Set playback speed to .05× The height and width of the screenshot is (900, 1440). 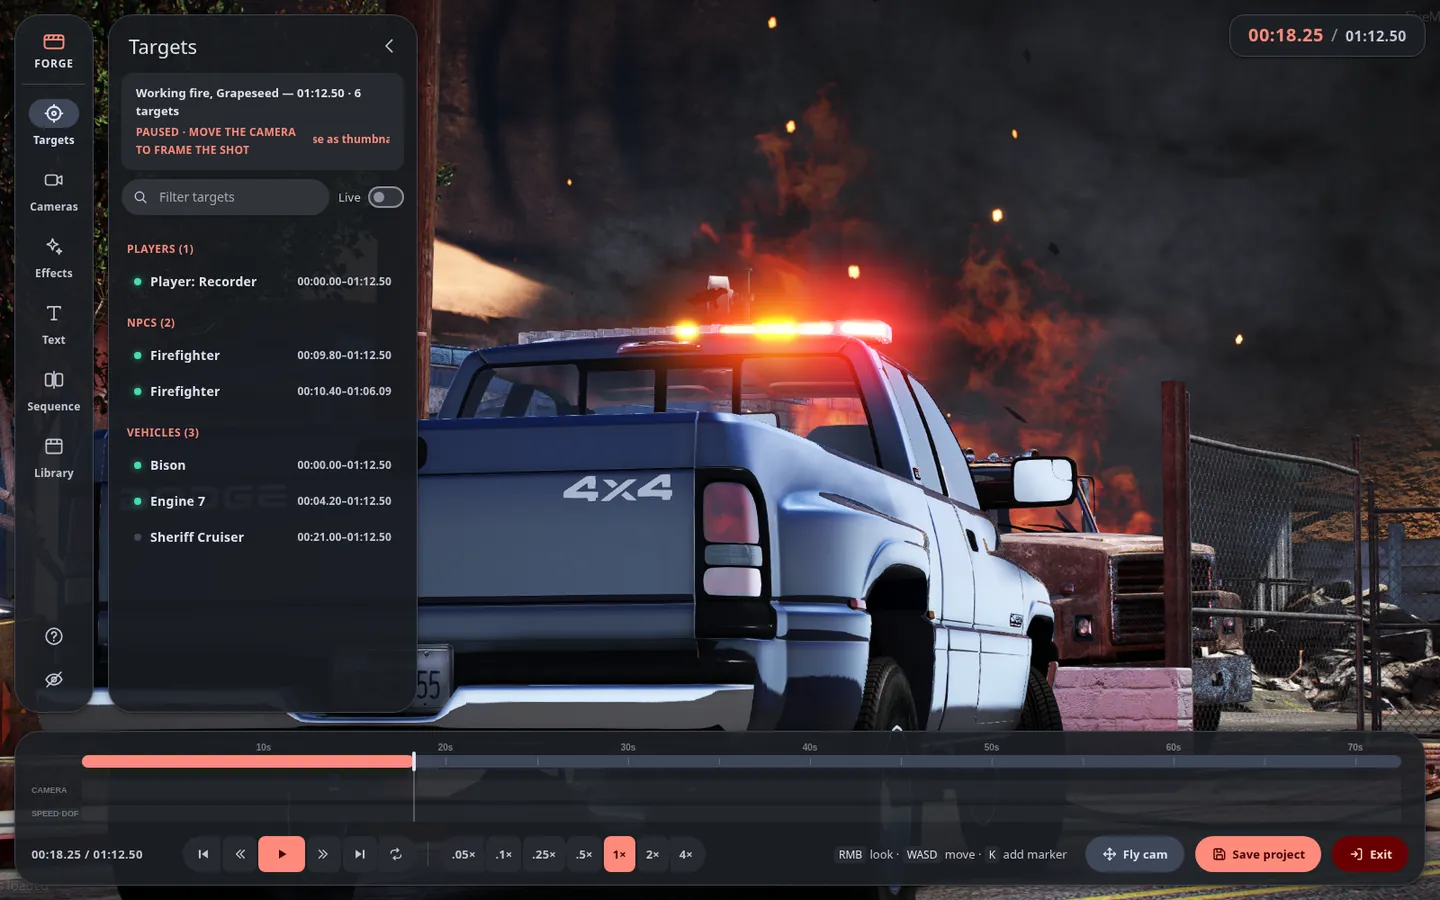463,854
